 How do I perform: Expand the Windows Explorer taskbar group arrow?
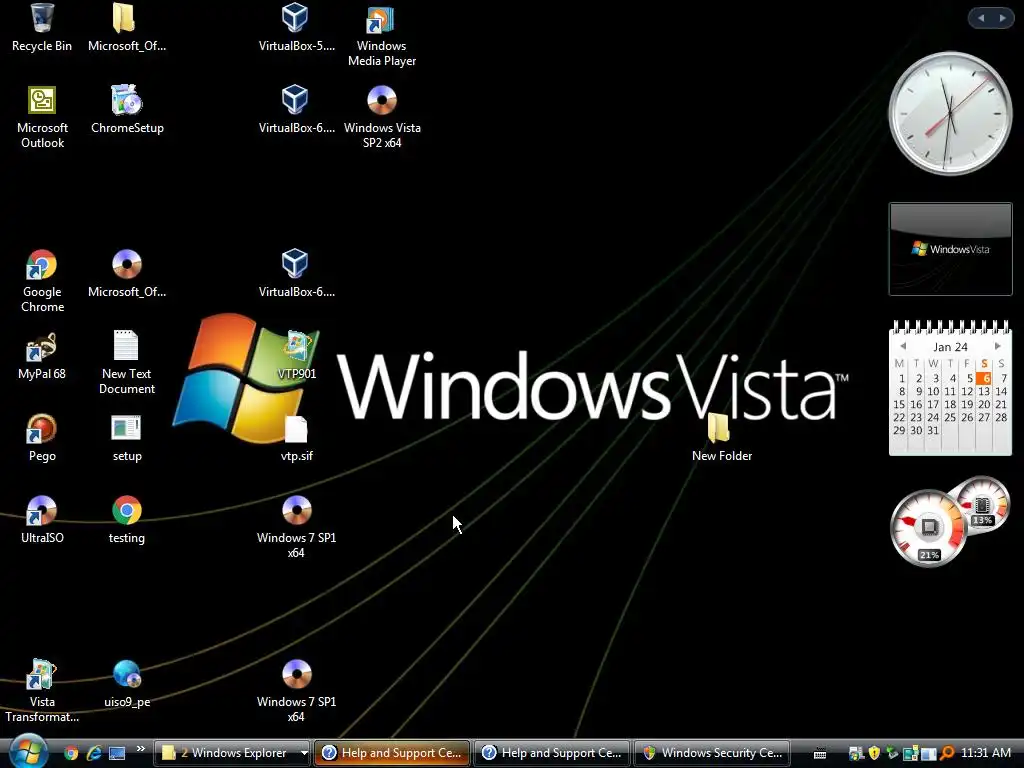coord(304,753)
